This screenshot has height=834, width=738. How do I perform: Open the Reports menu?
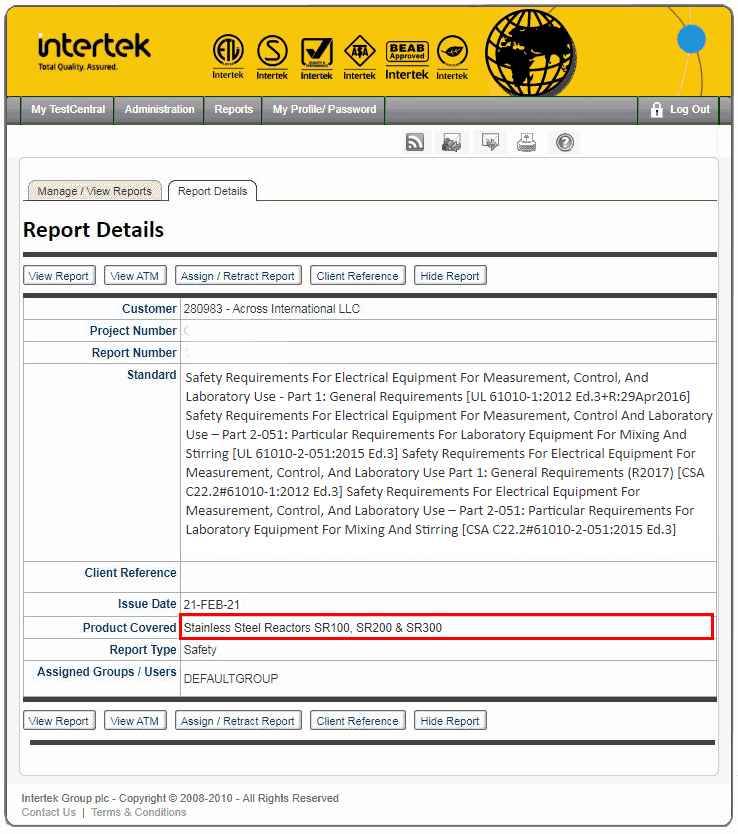234,110
